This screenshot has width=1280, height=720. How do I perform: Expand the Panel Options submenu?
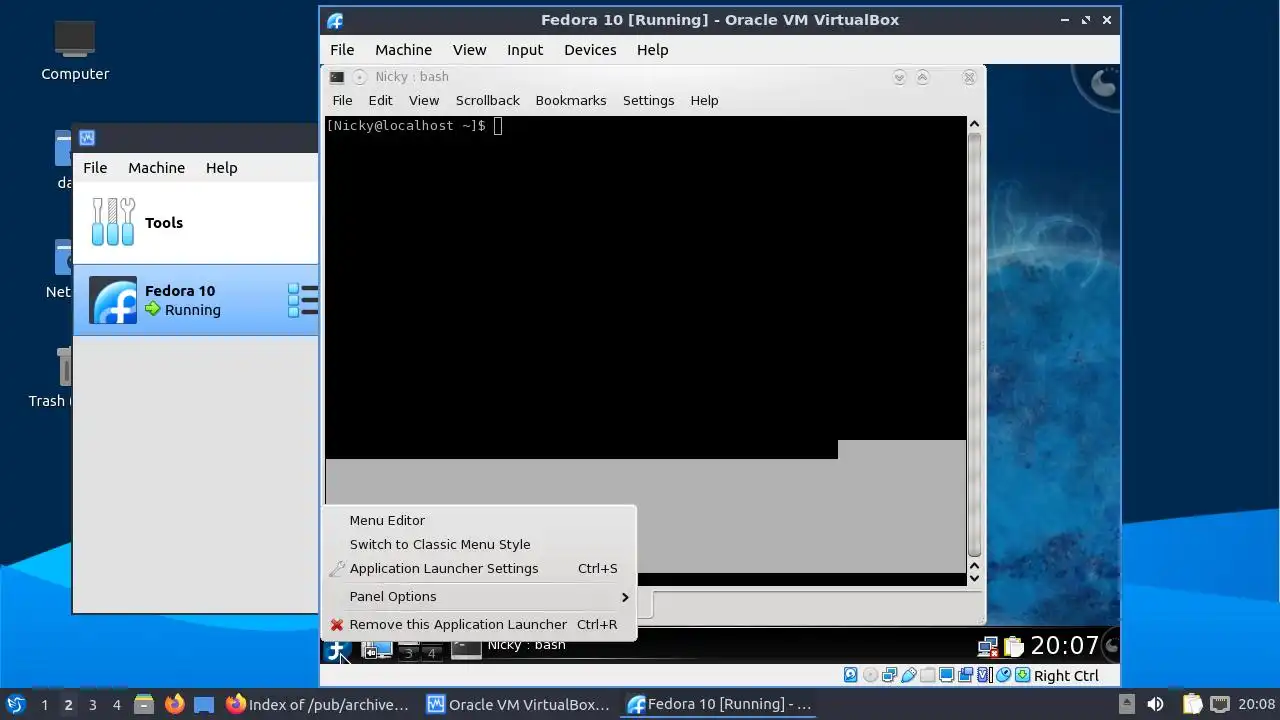(478, 596)
